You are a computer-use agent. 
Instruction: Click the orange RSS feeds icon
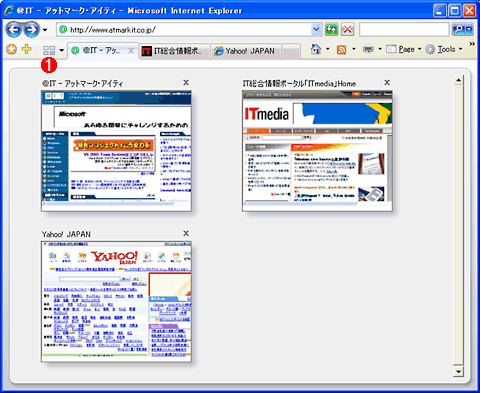(341, 50)
